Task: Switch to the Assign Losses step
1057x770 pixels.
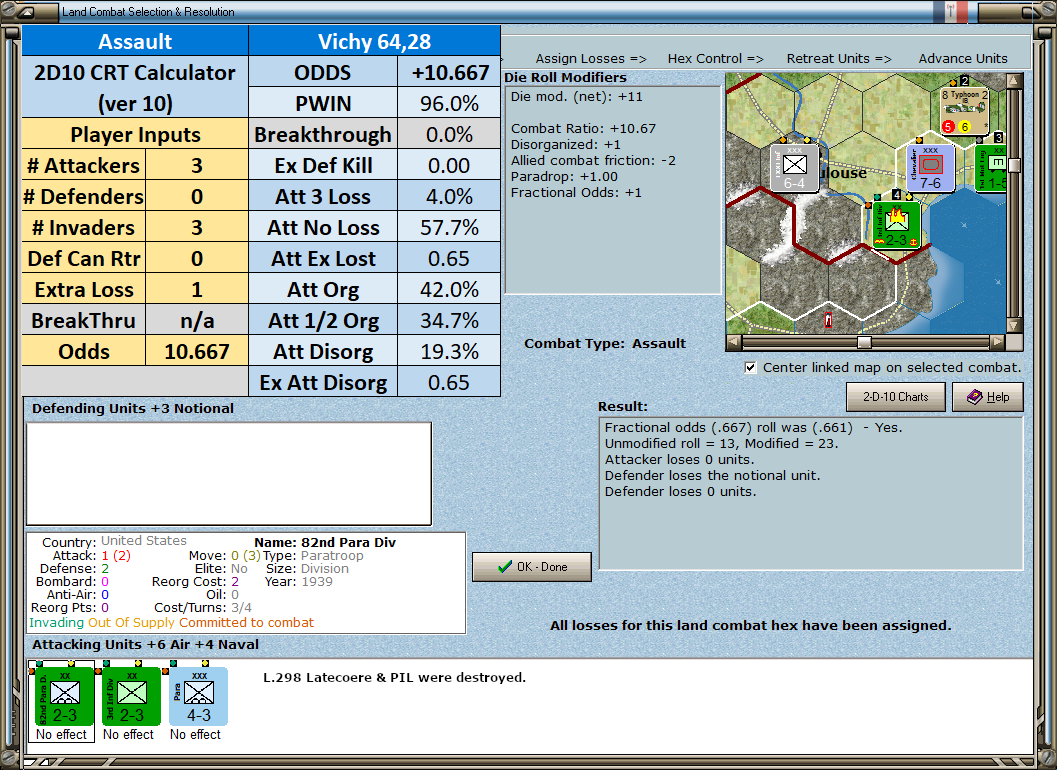Action: 591,59
